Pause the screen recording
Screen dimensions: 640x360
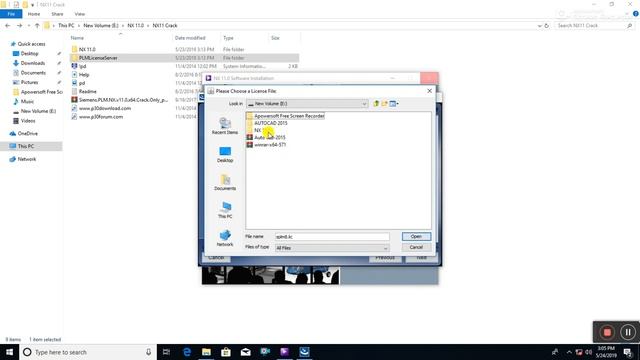[628, 332]
